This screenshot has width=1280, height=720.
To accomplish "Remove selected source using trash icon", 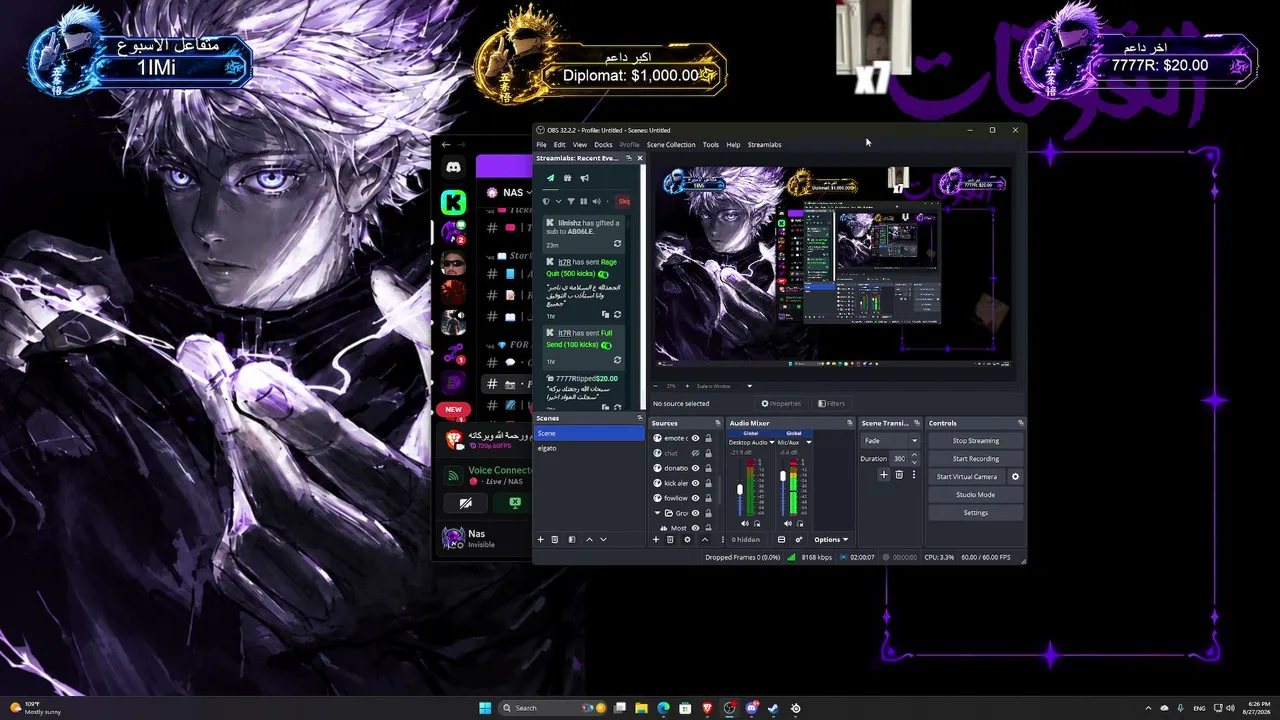I will pos(670,539).
